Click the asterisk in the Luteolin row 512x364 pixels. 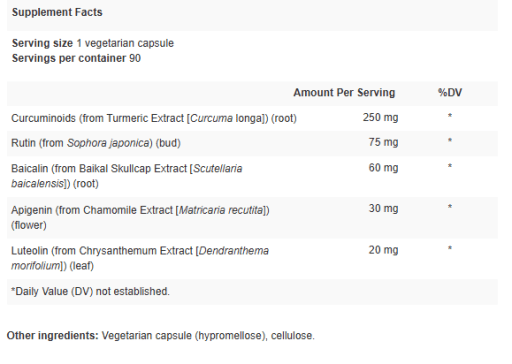(x=450, y=249)
